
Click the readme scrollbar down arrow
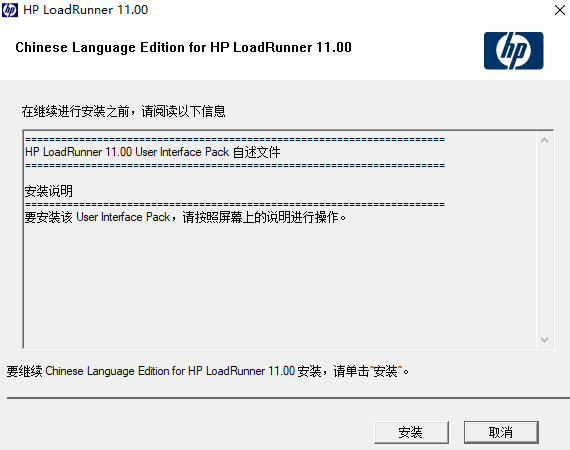pyautogui.click(x=544, y=339)
